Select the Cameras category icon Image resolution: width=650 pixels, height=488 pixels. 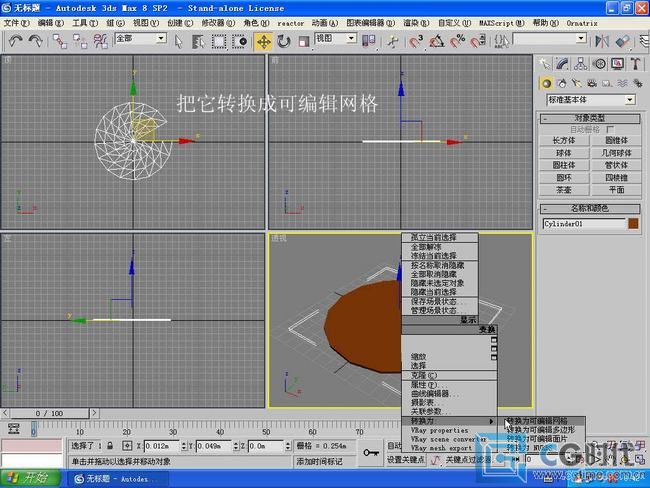[x=592, y=83]
